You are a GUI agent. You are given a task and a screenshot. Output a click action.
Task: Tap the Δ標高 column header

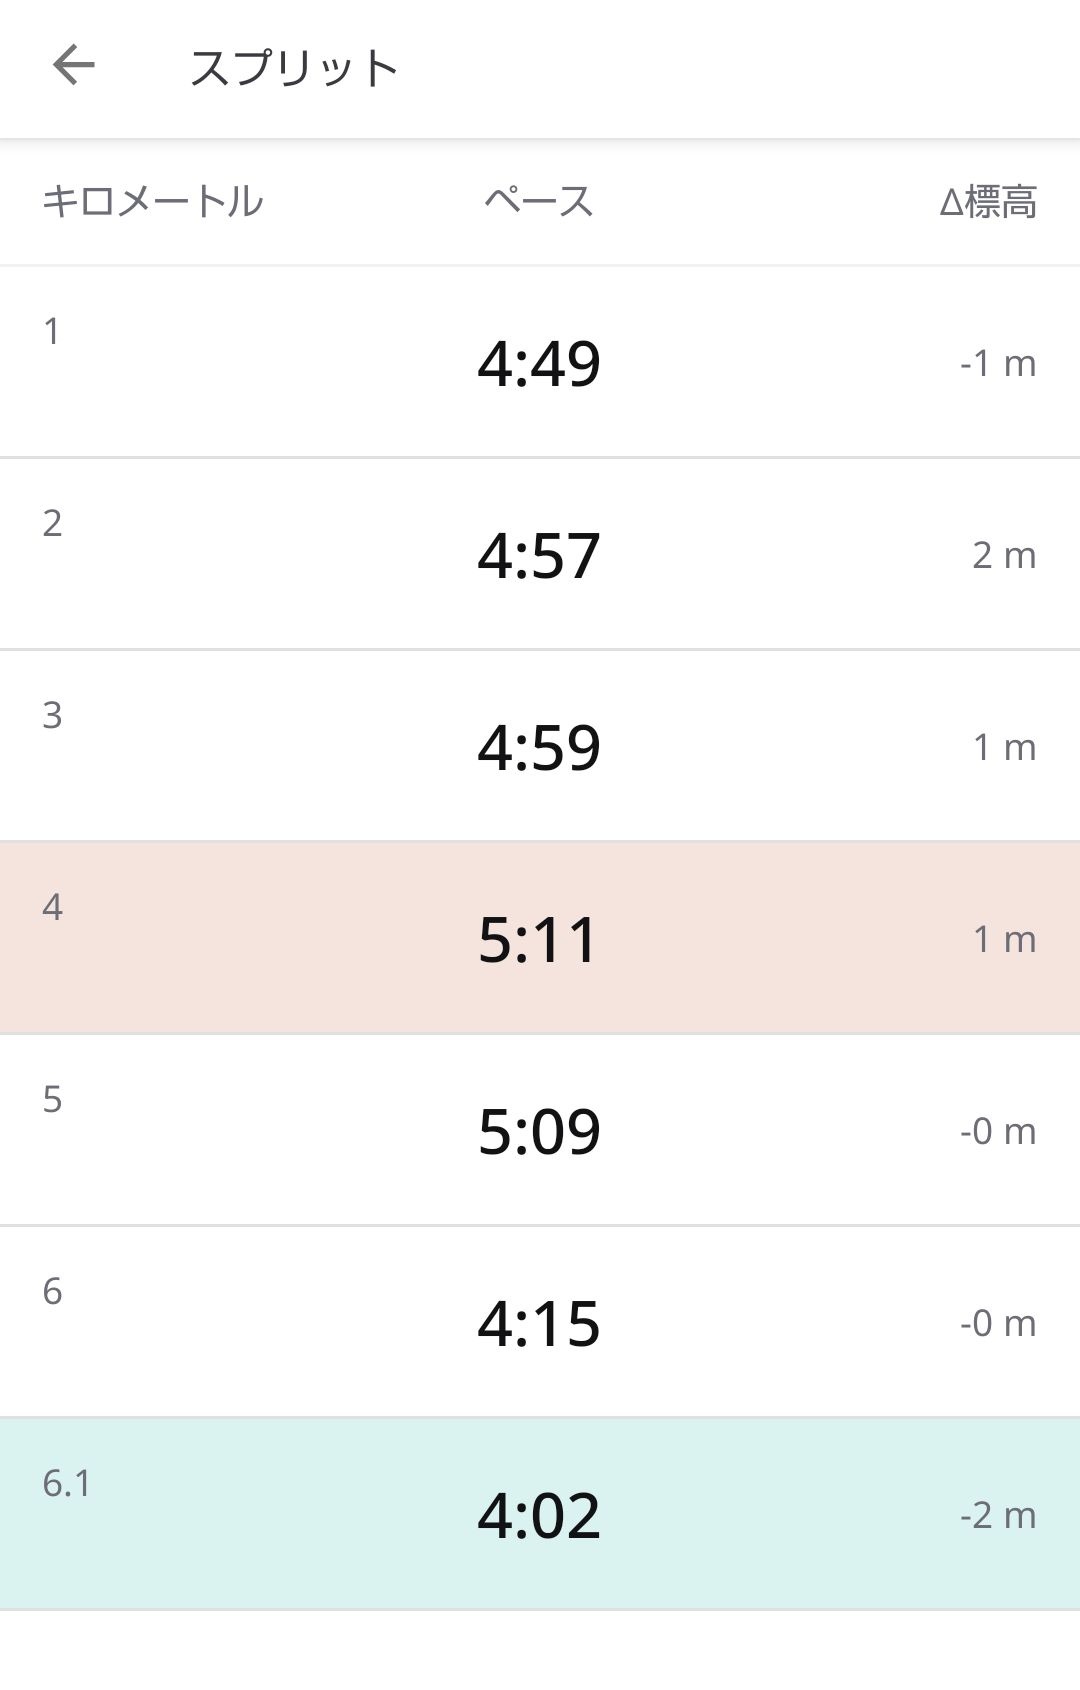[x=988, y=202]
